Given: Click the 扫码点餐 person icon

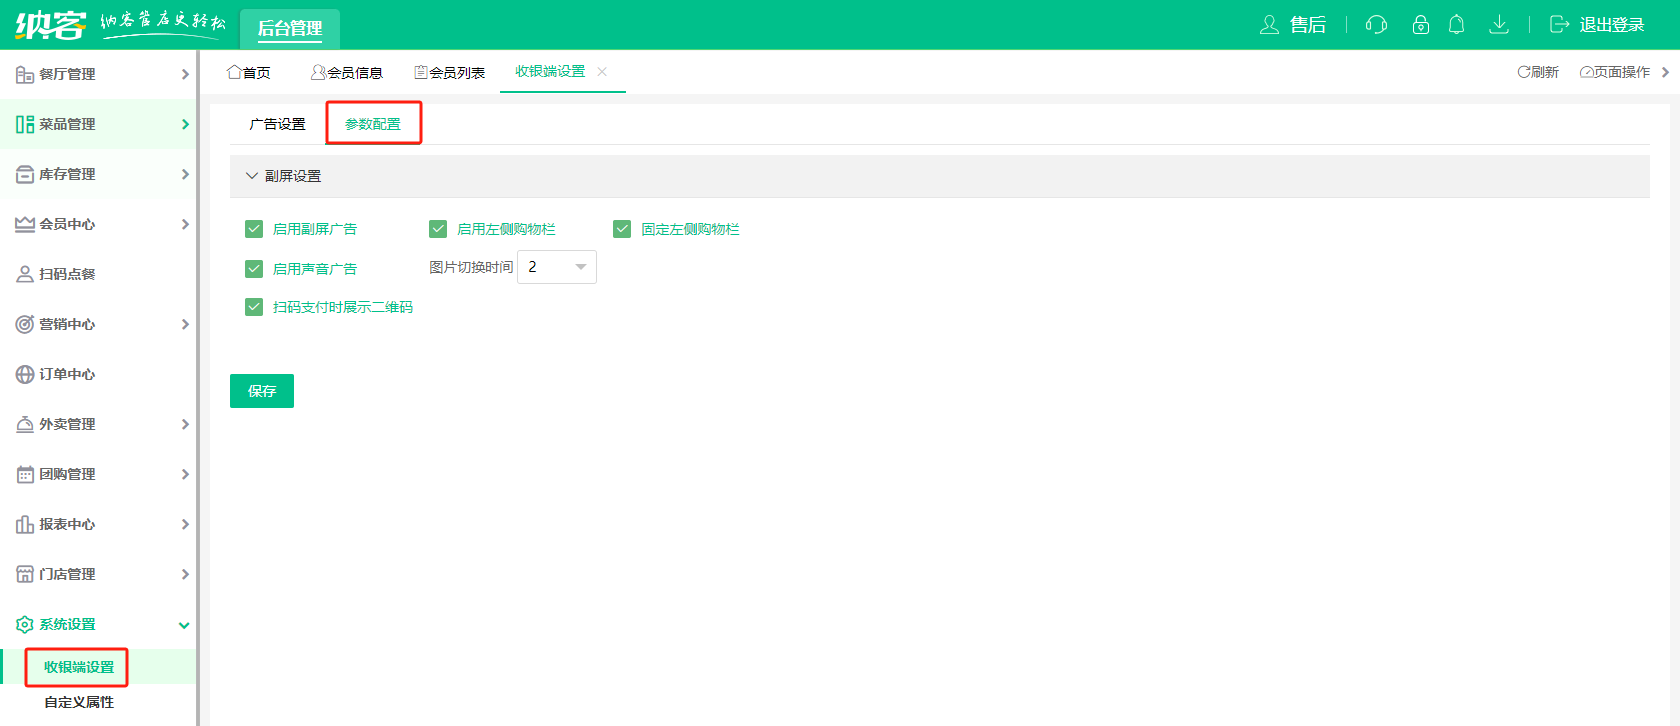Looking at the screenshot, I should pos(25,274).
